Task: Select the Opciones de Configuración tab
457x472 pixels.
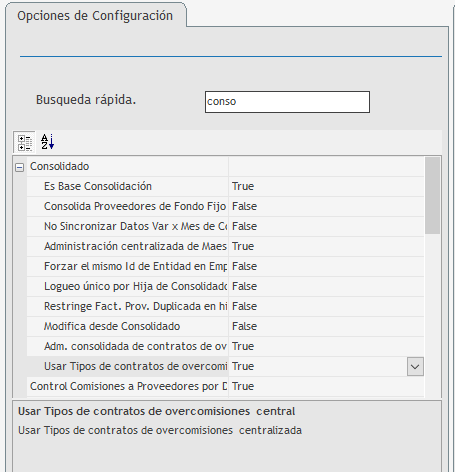Action: [x=95, y=16]
